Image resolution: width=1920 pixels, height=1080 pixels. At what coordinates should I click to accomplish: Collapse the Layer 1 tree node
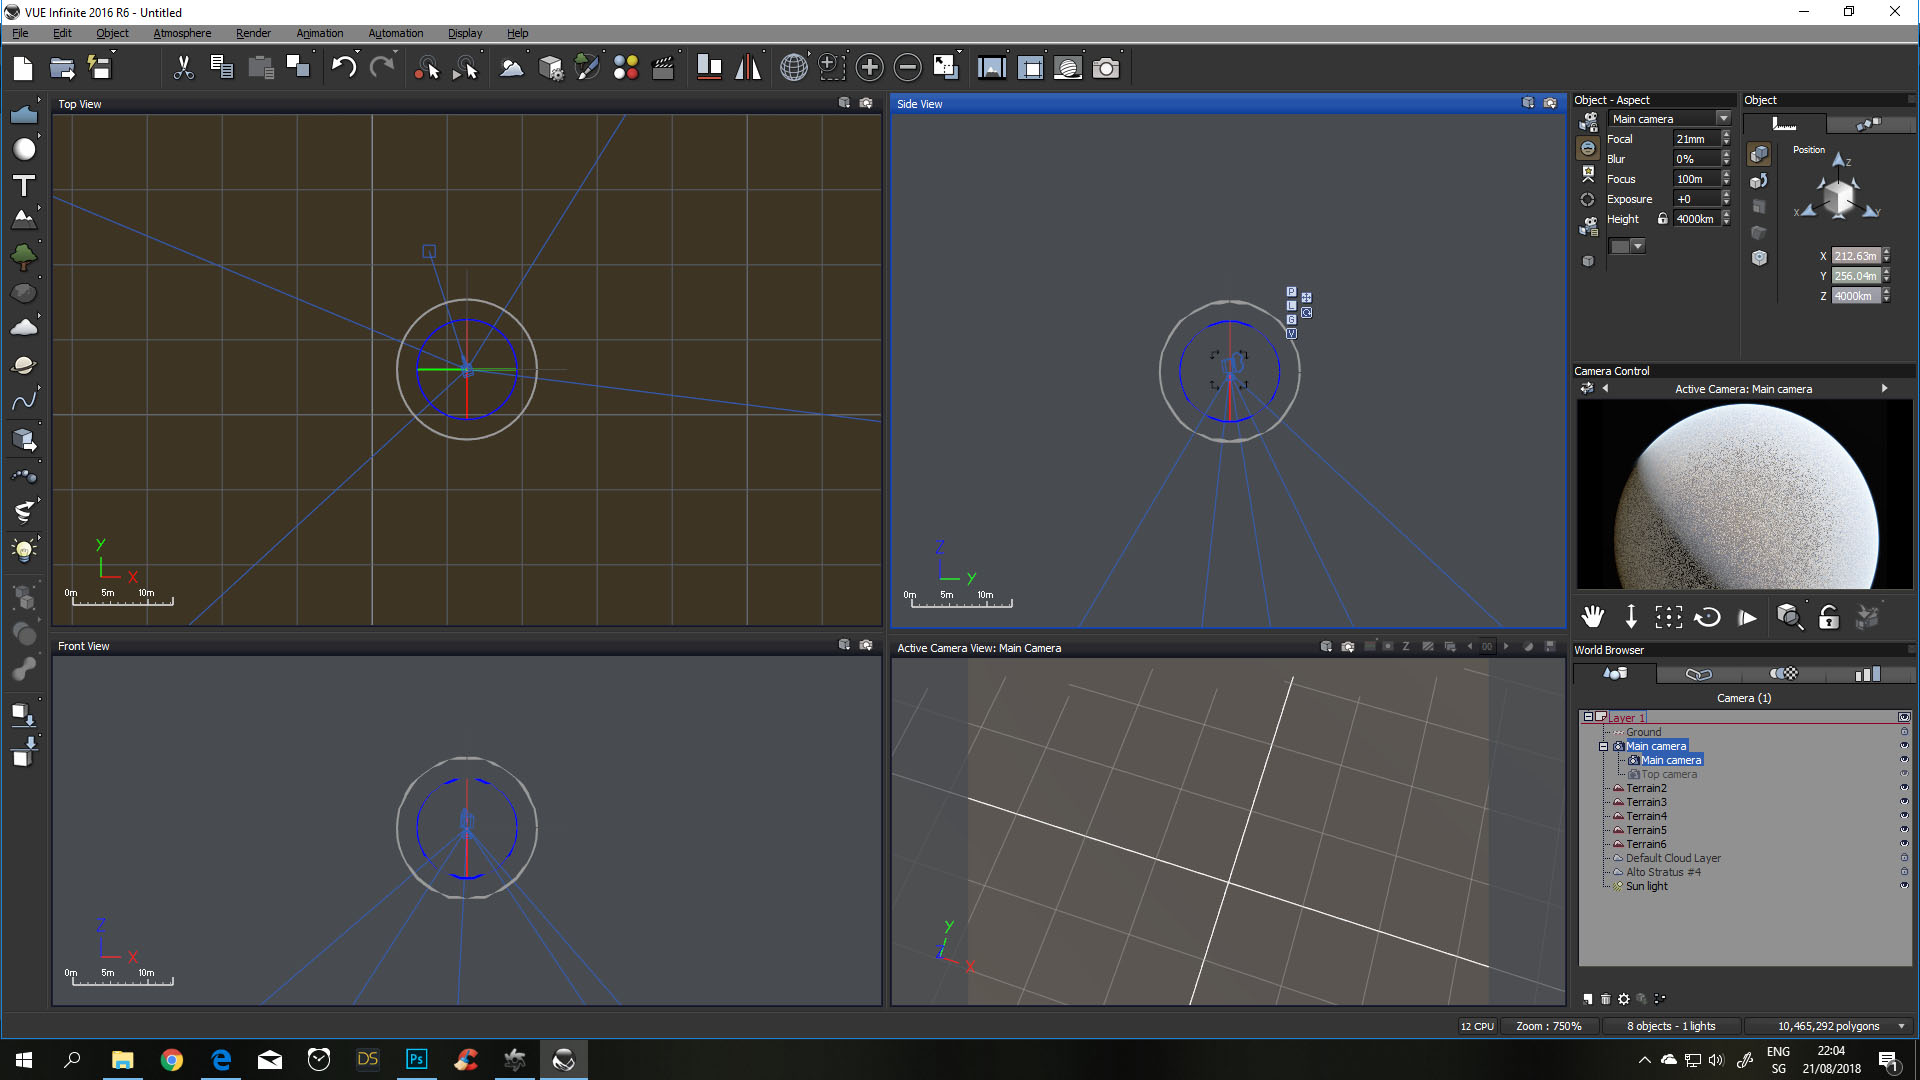coord(1587,717)
